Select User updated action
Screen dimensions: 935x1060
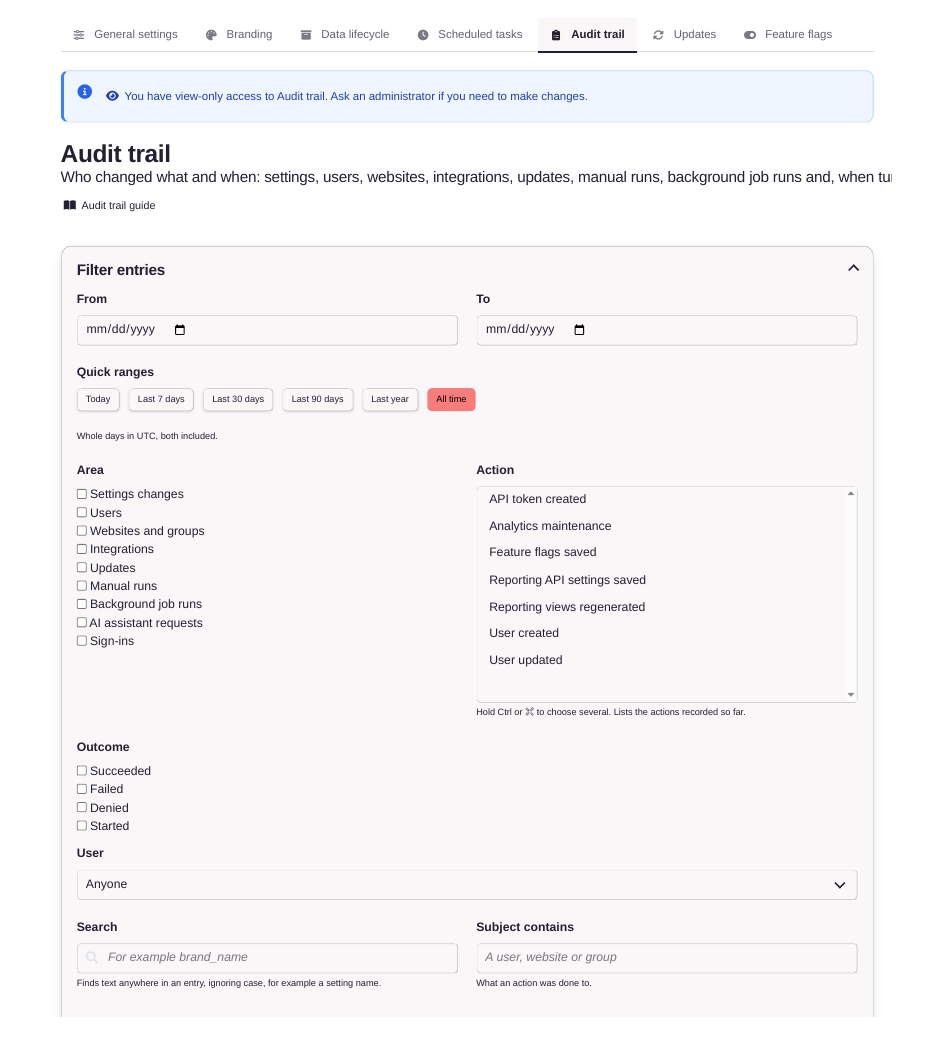click(x=661, y=660)
